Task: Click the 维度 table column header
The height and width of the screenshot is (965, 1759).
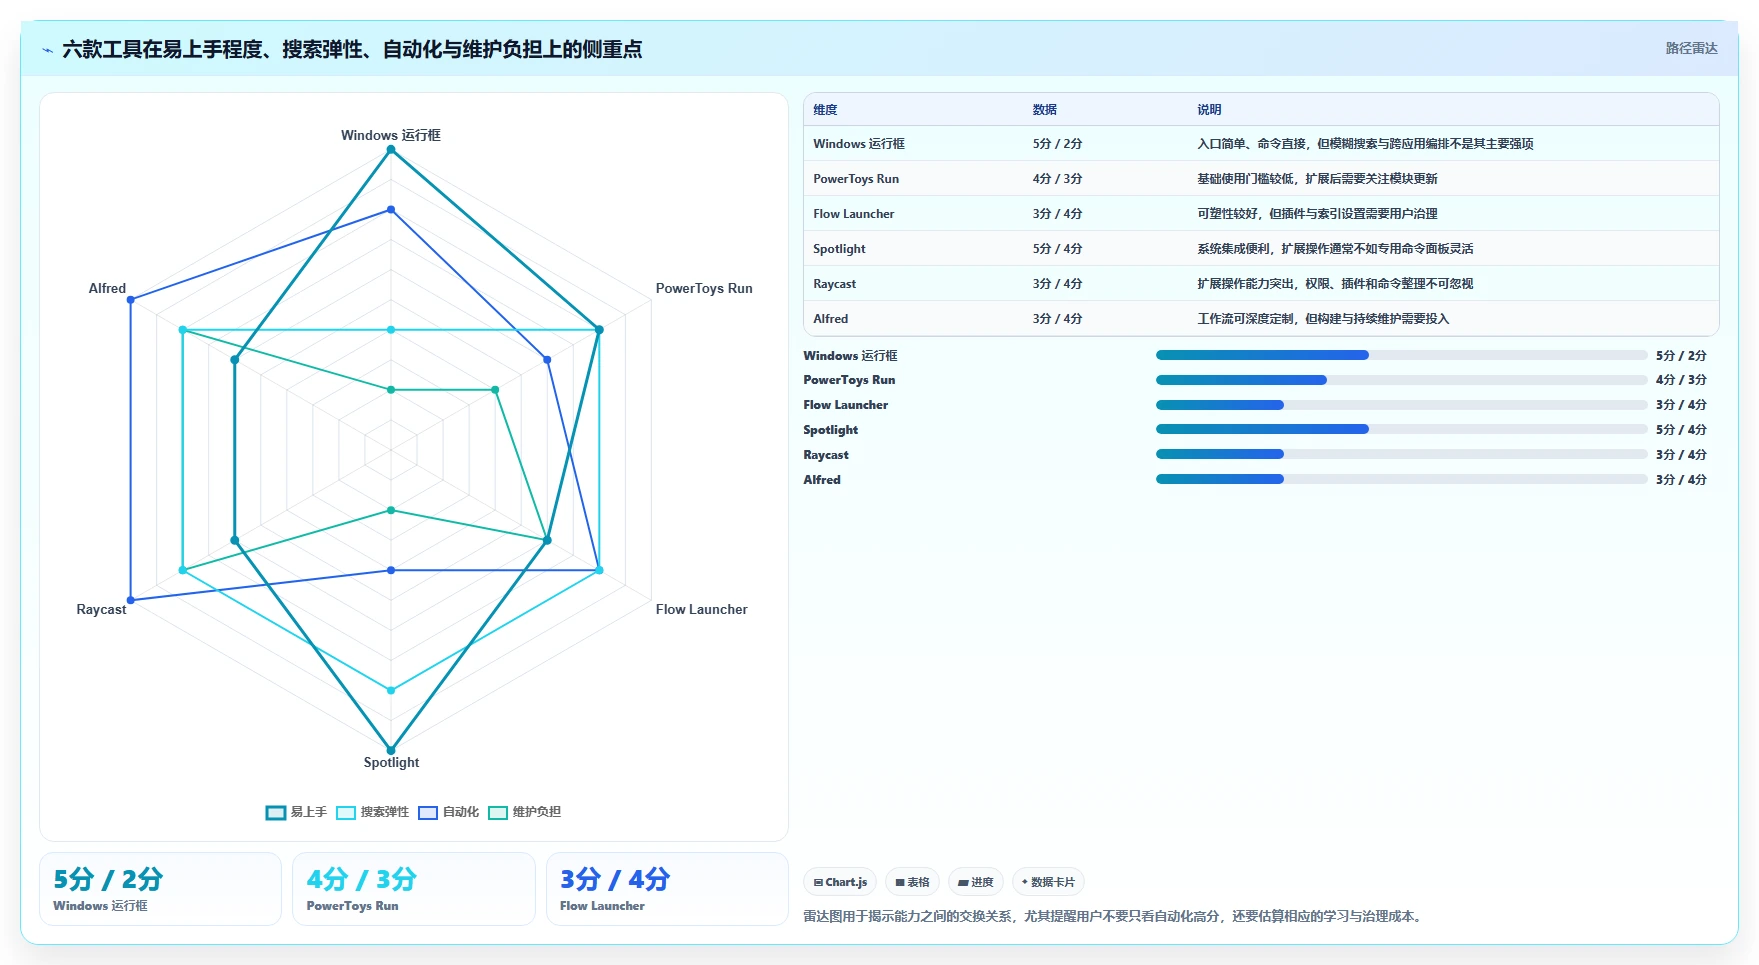Action: point(825,110)
